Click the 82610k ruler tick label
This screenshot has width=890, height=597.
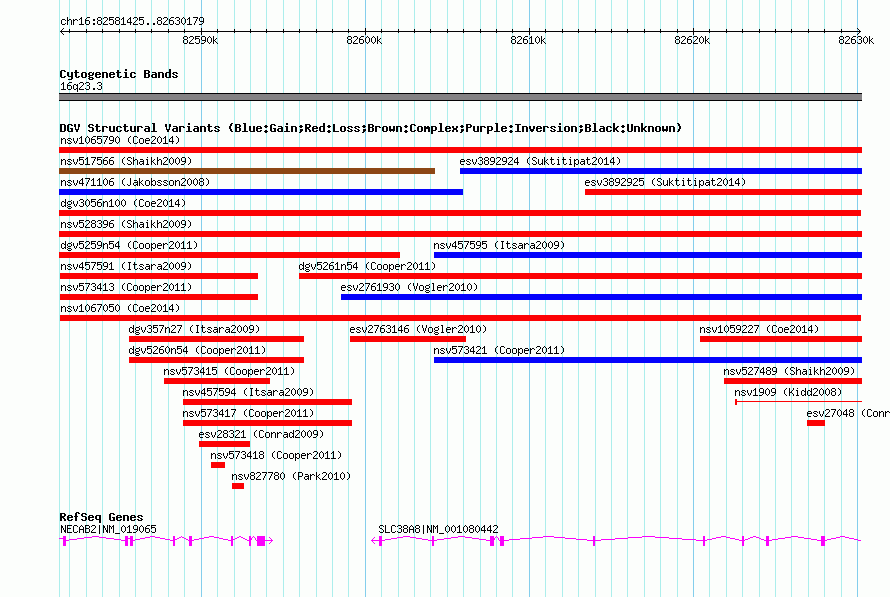tap(528, 41)
